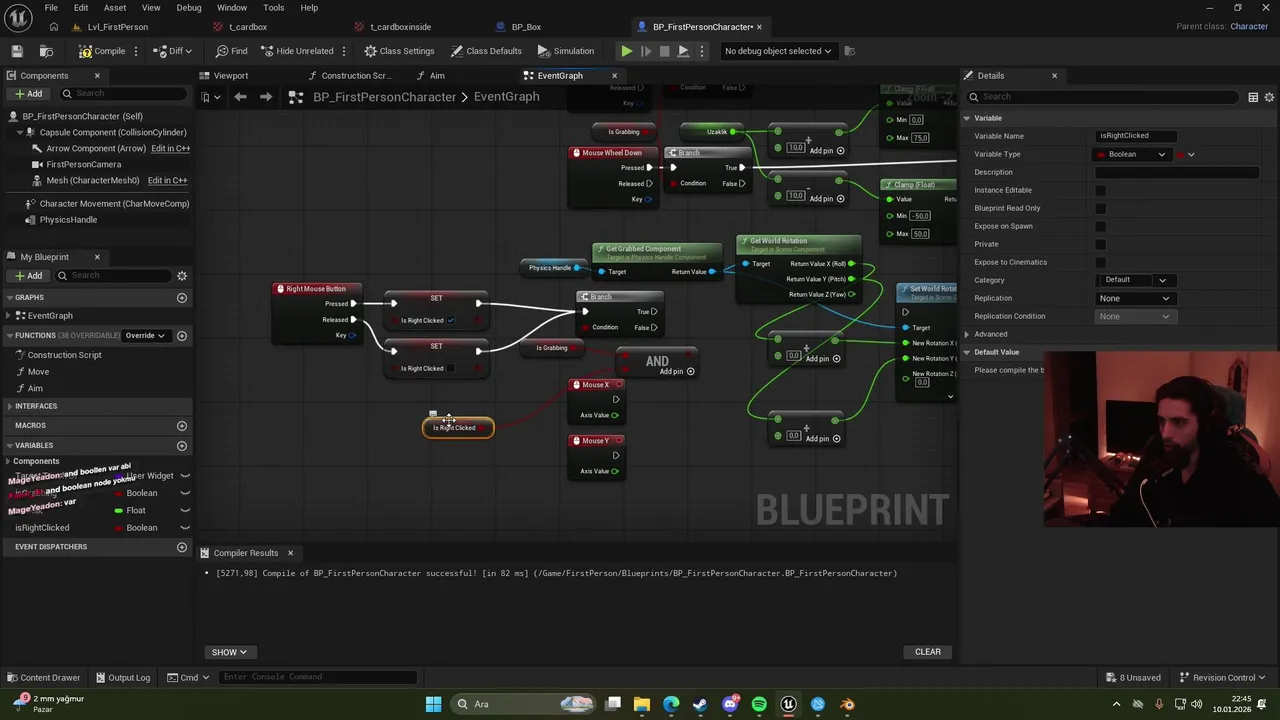Enable the Blueprint Read Only checkbox

click(x=1101, y=208)
